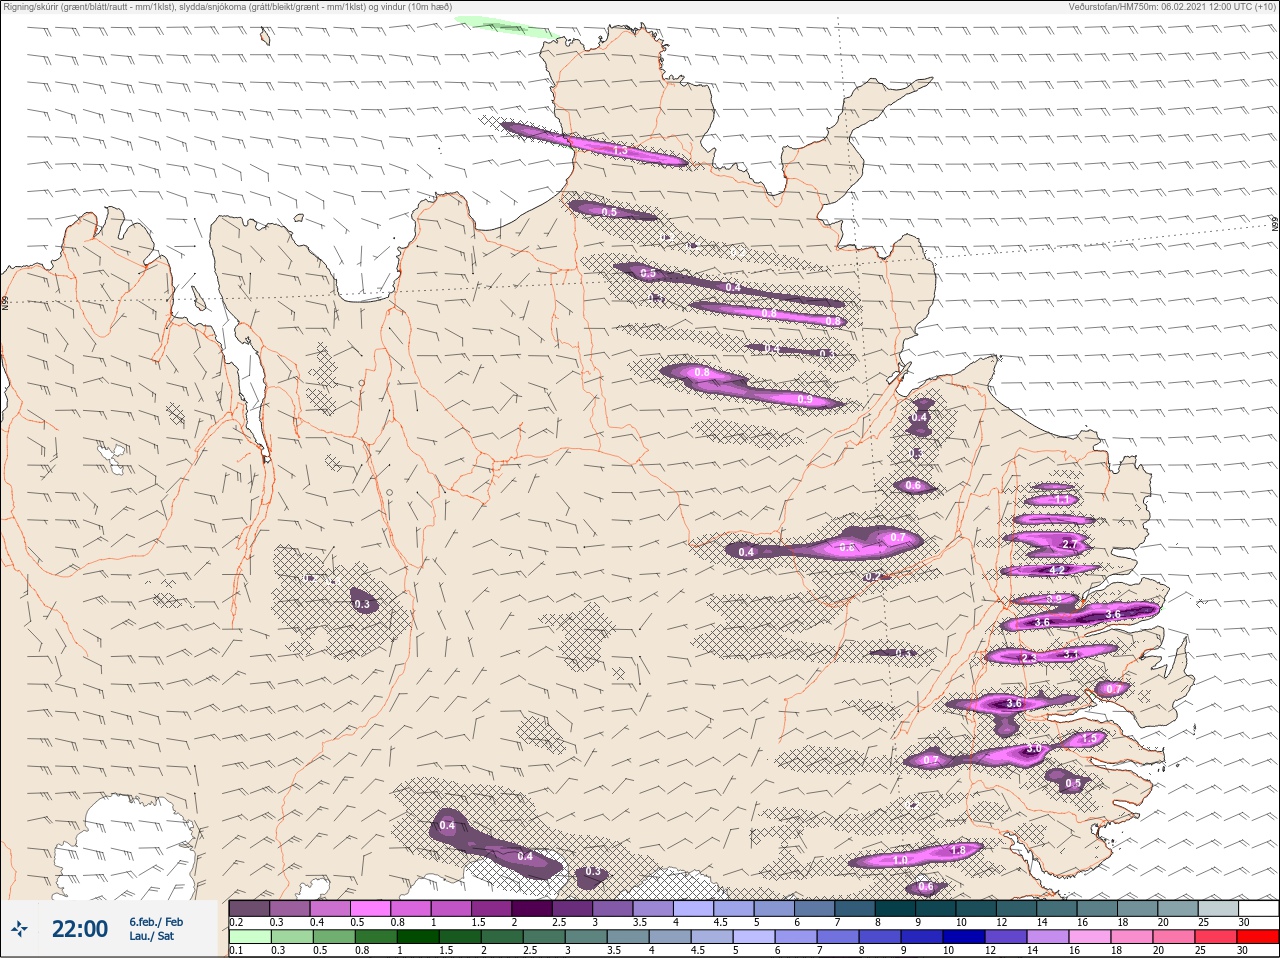Click the 1.8 precipitation value on the map
1280x958 pixels.
pyautogui.click(x=958, y=850)
